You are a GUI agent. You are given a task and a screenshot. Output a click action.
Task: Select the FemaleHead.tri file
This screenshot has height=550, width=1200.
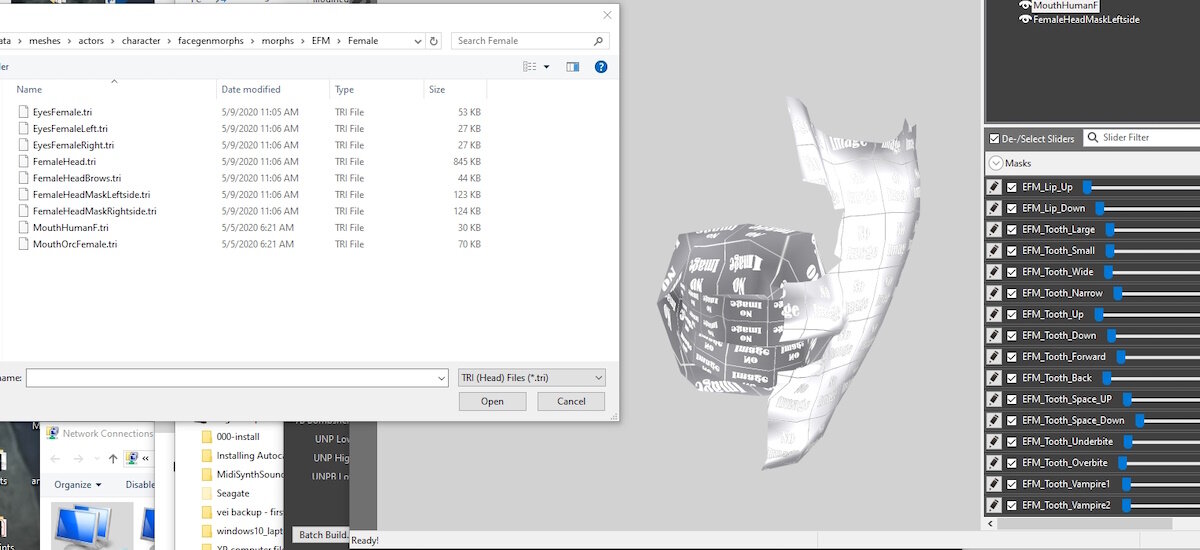tap(64, 161)
